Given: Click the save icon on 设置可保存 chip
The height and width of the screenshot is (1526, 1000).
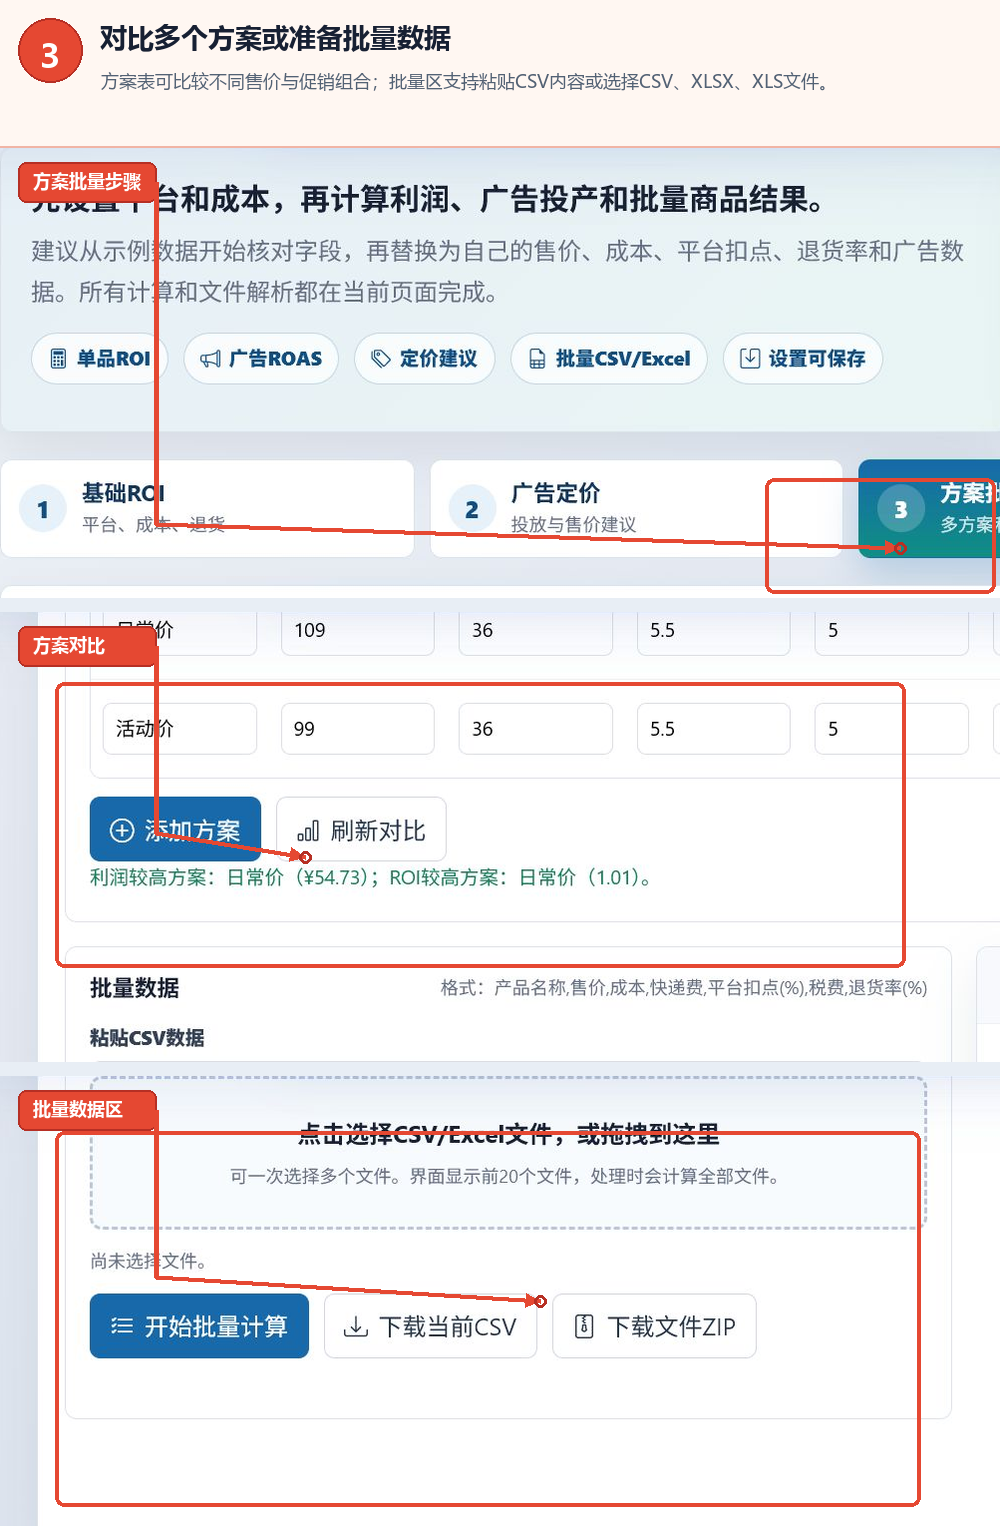Looking at the screenshot, I should click(x=750, y=358).
